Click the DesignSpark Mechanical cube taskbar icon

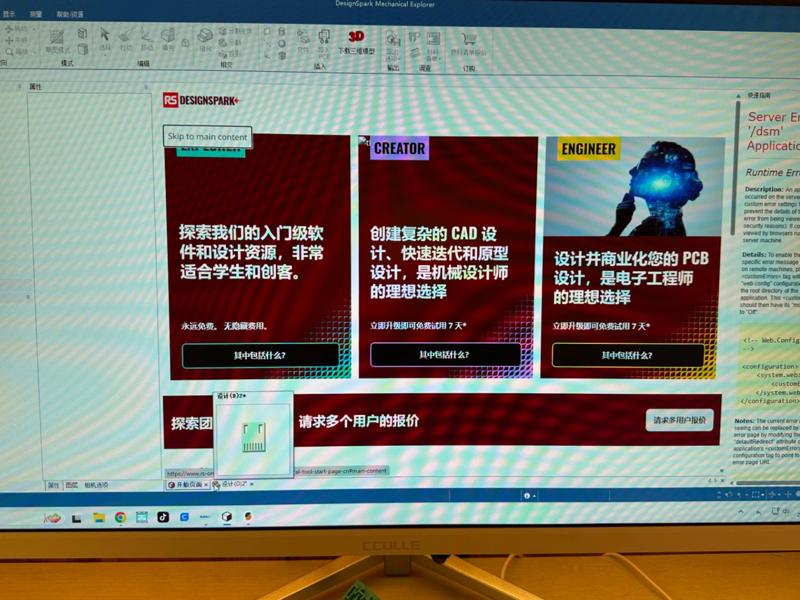(227, 517)
